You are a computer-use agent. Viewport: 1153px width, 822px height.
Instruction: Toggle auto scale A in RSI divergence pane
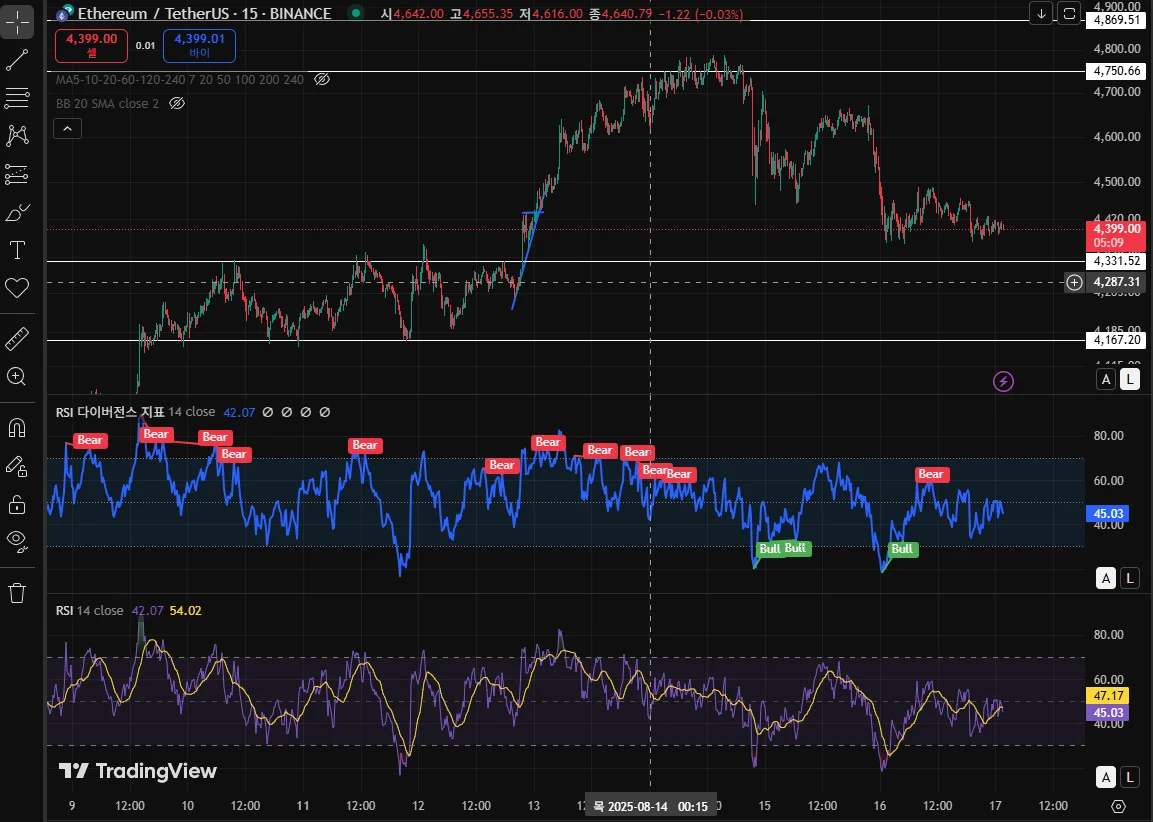pos(1106,578)
